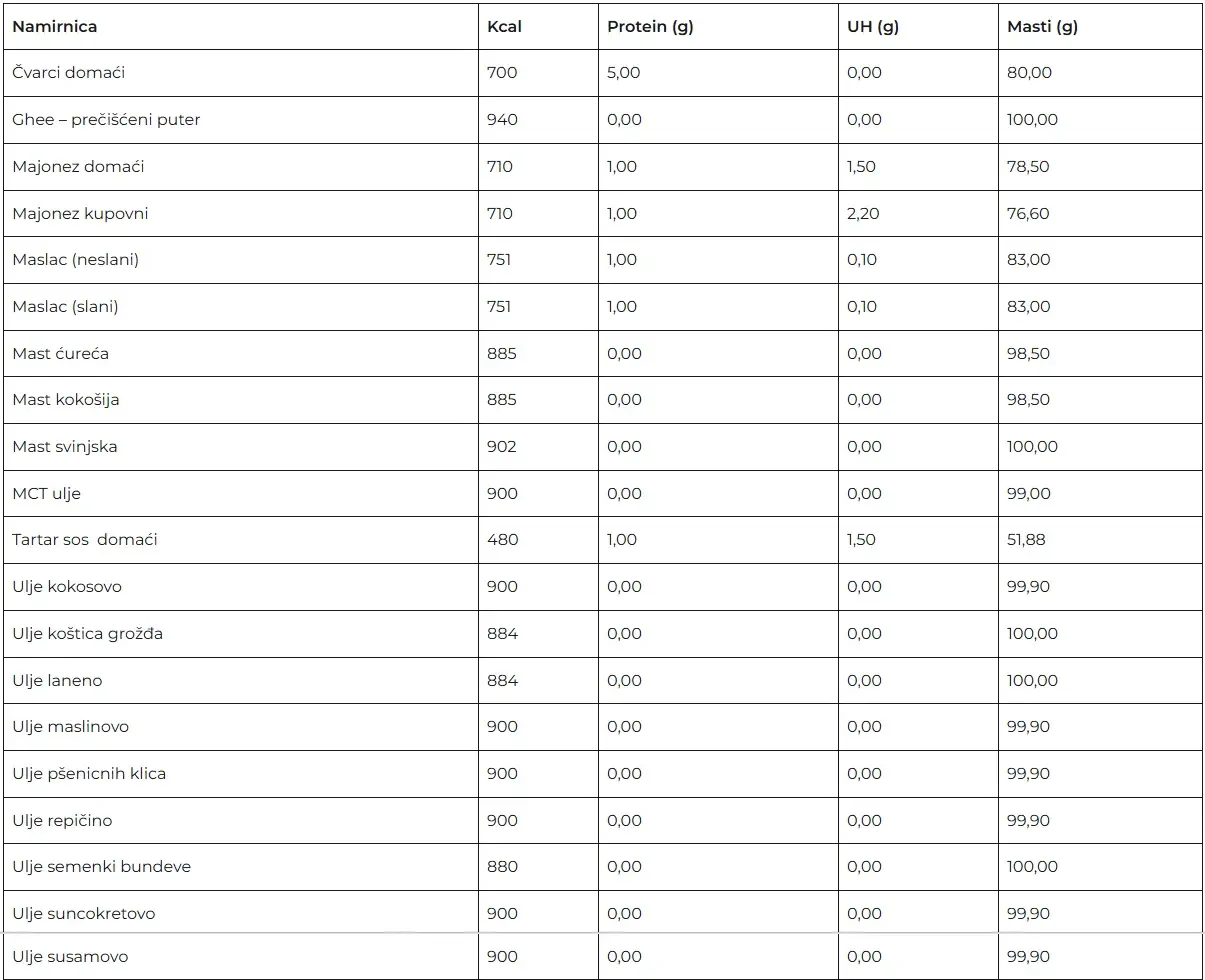Click the UH (g) column header
Image resolution: width=1205 pixels, height=980 pixels.
[873, 27]
